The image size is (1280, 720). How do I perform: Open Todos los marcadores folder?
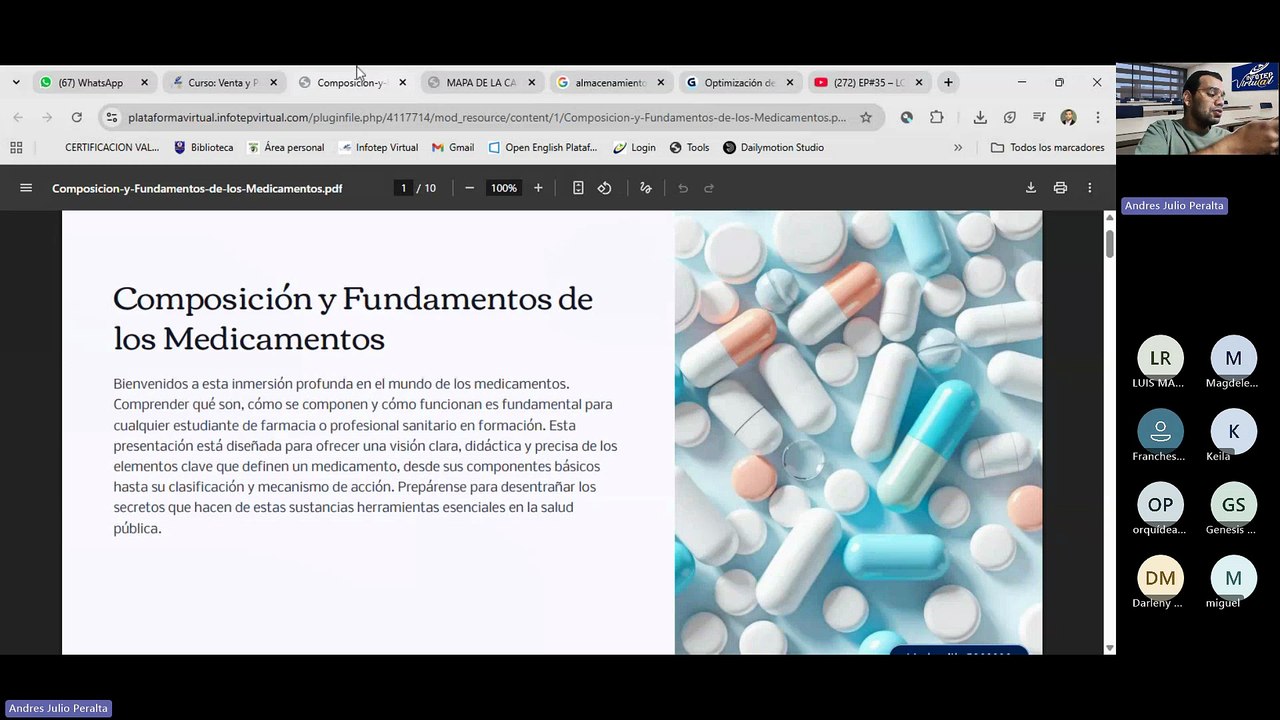point(1048,147)
